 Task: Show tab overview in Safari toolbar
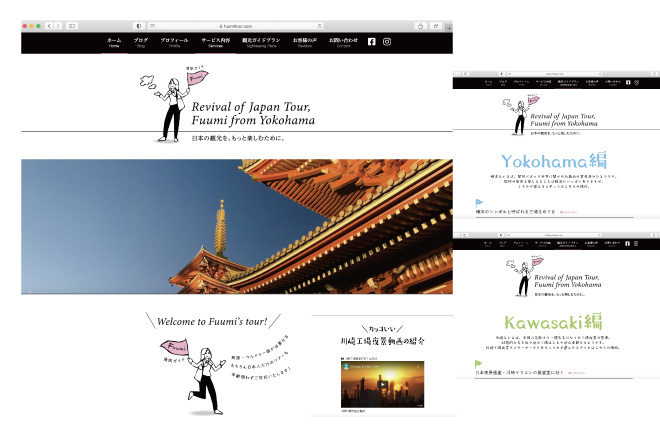point(436,25)
